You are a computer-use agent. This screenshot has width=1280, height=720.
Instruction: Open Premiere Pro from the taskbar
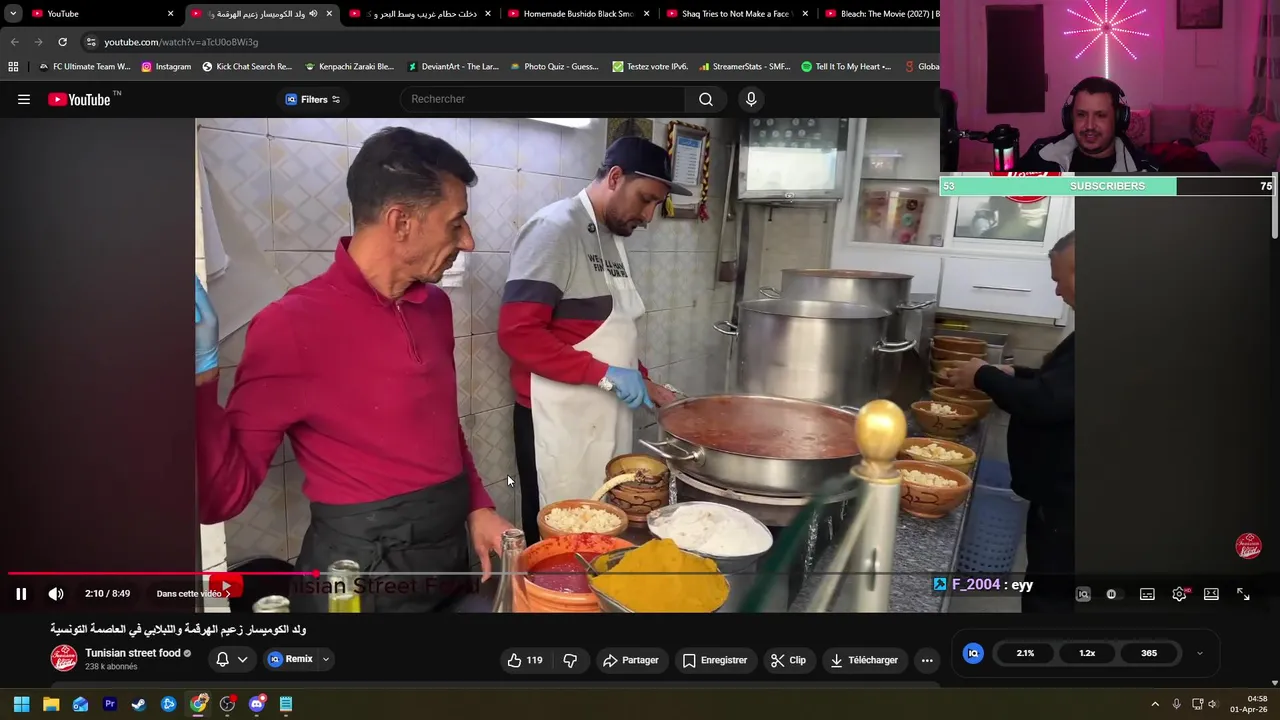click(x=110, y=704)
